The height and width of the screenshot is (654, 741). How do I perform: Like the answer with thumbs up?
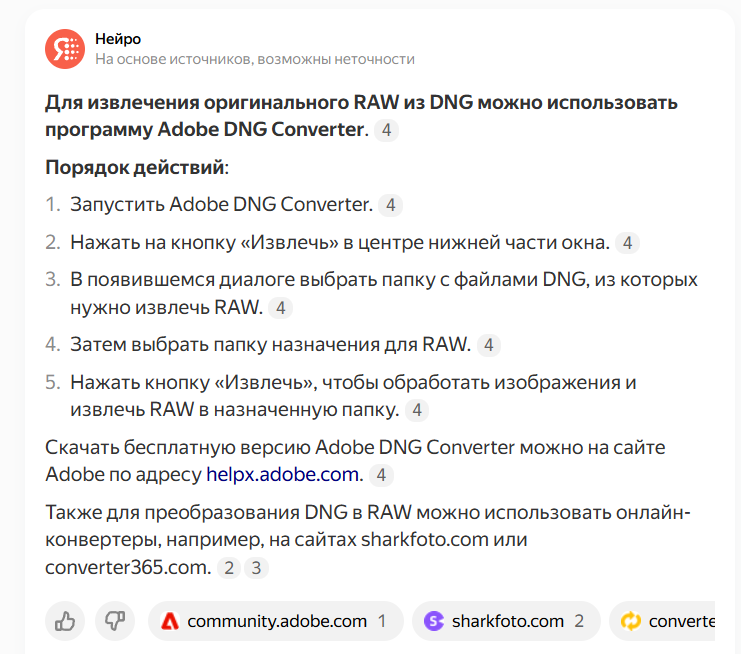click(x=65, y=620)
